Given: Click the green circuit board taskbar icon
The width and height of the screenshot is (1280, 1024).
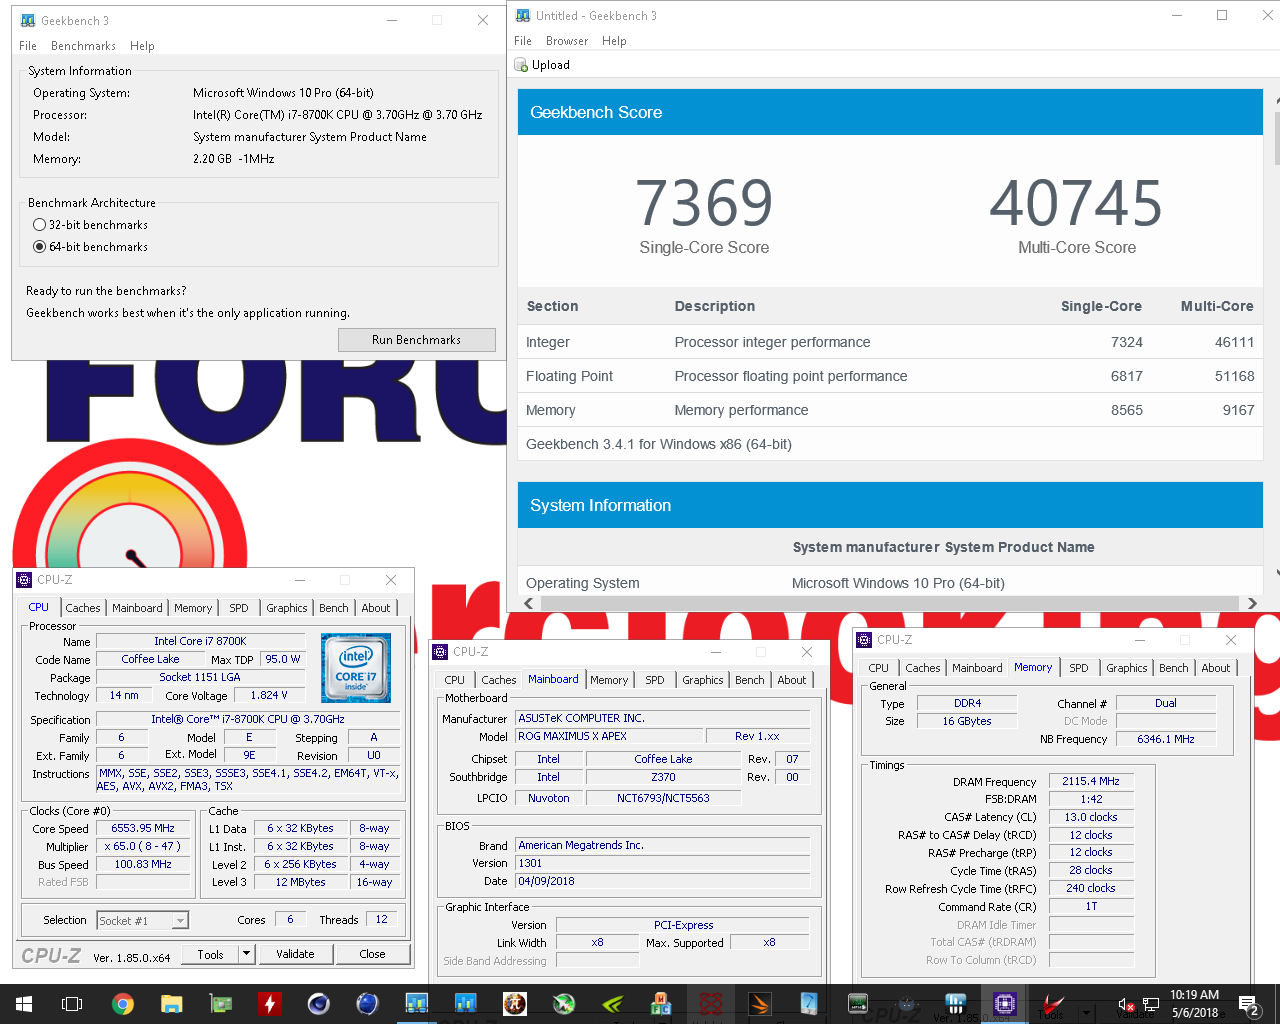Looking at the screenshot, I should point(221,1004).
